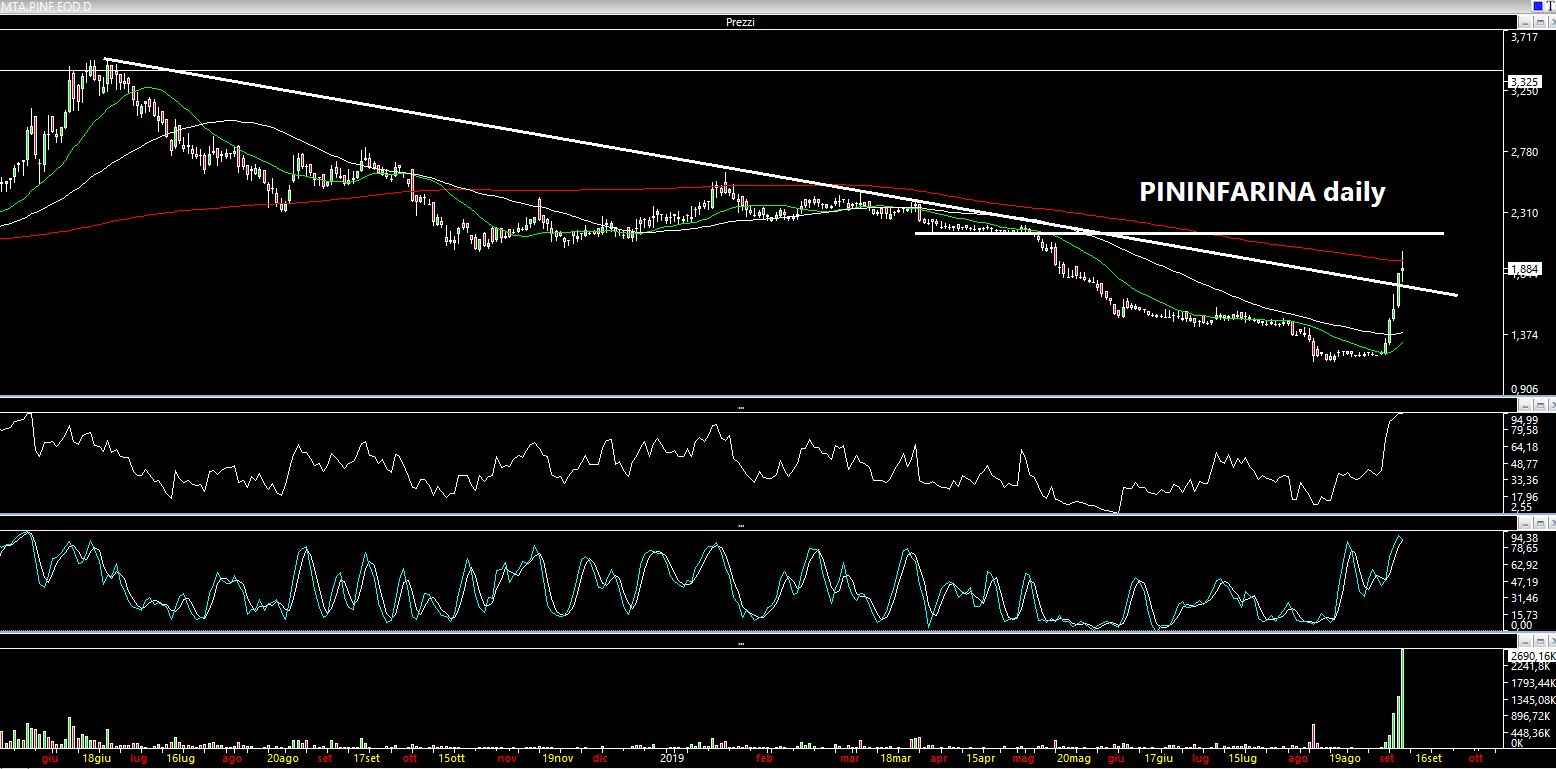Click the 94,38 stochastic axis value
The height and width of the screenshot is (769, 1556).
click(1525, 537)
